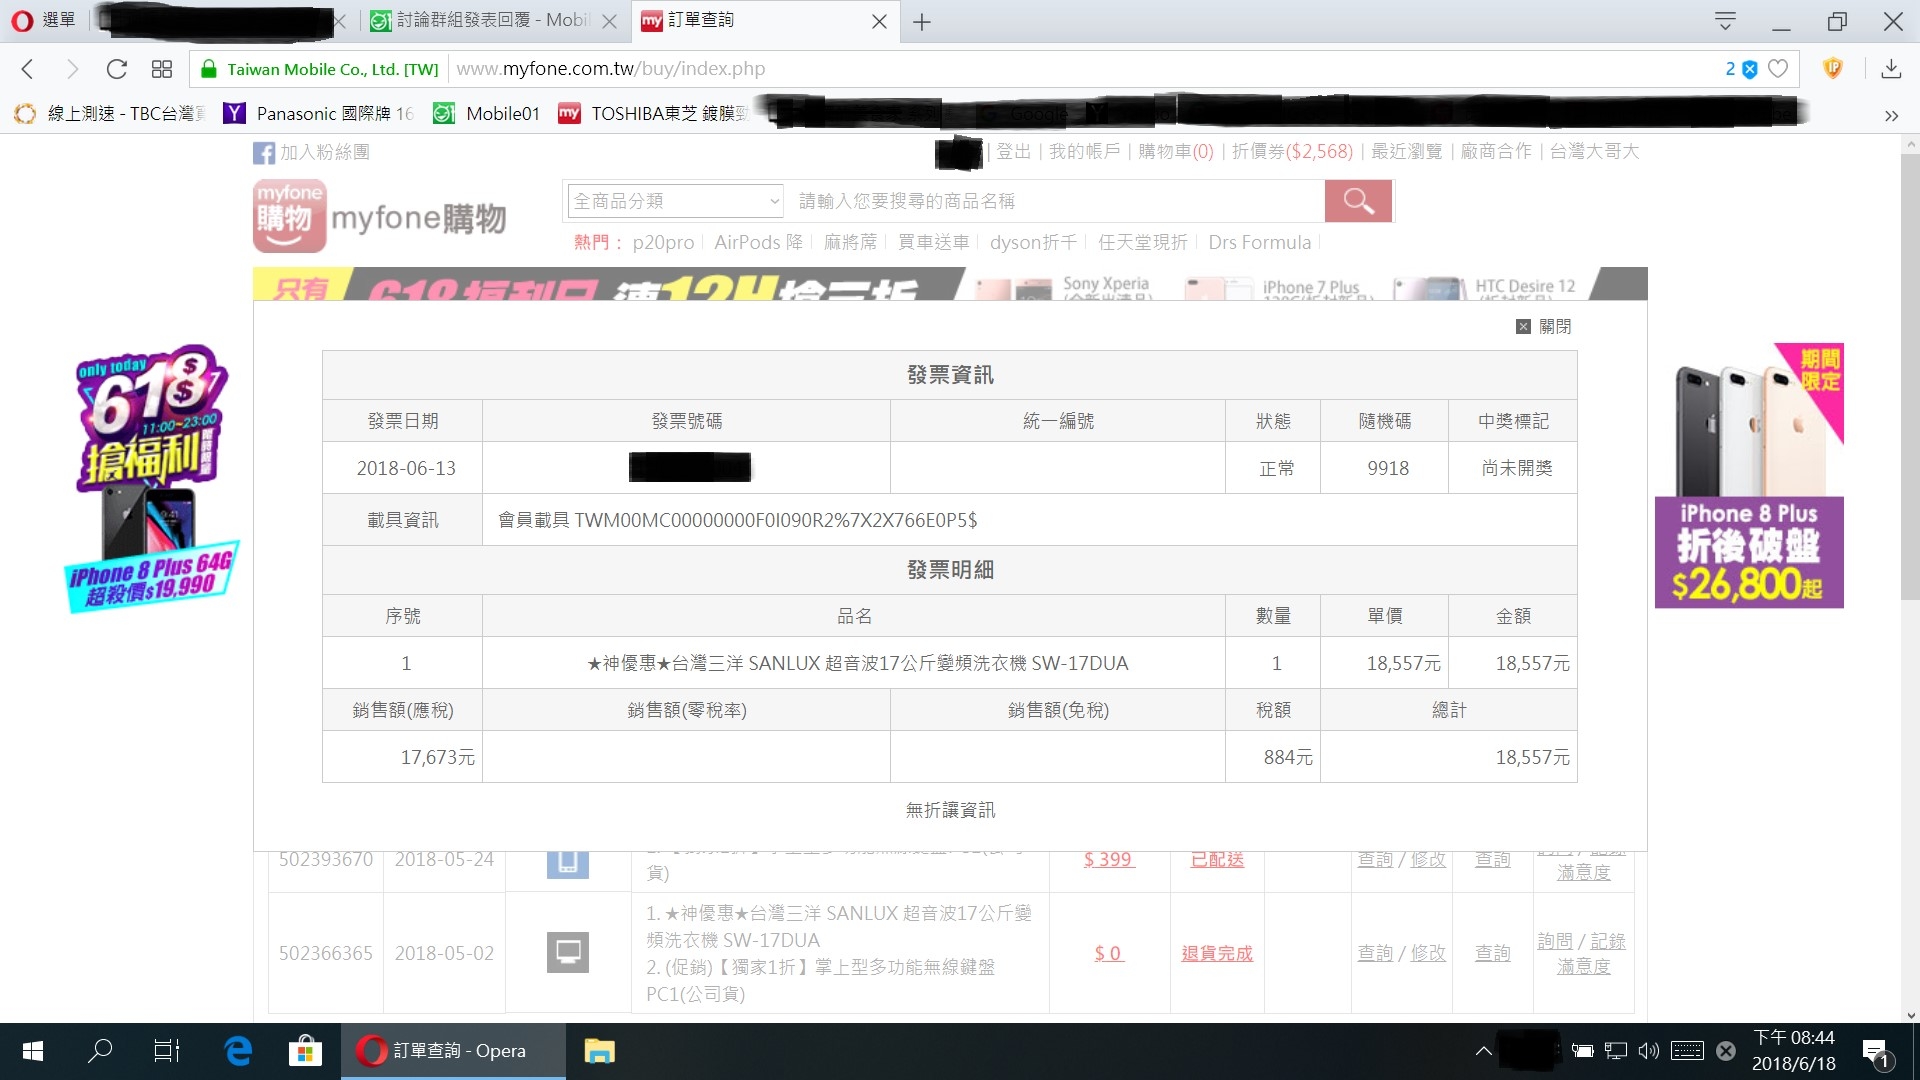Click the $ 399 order amount link
This screenshot has height=1080, width=1920.
coord(1108,859)
